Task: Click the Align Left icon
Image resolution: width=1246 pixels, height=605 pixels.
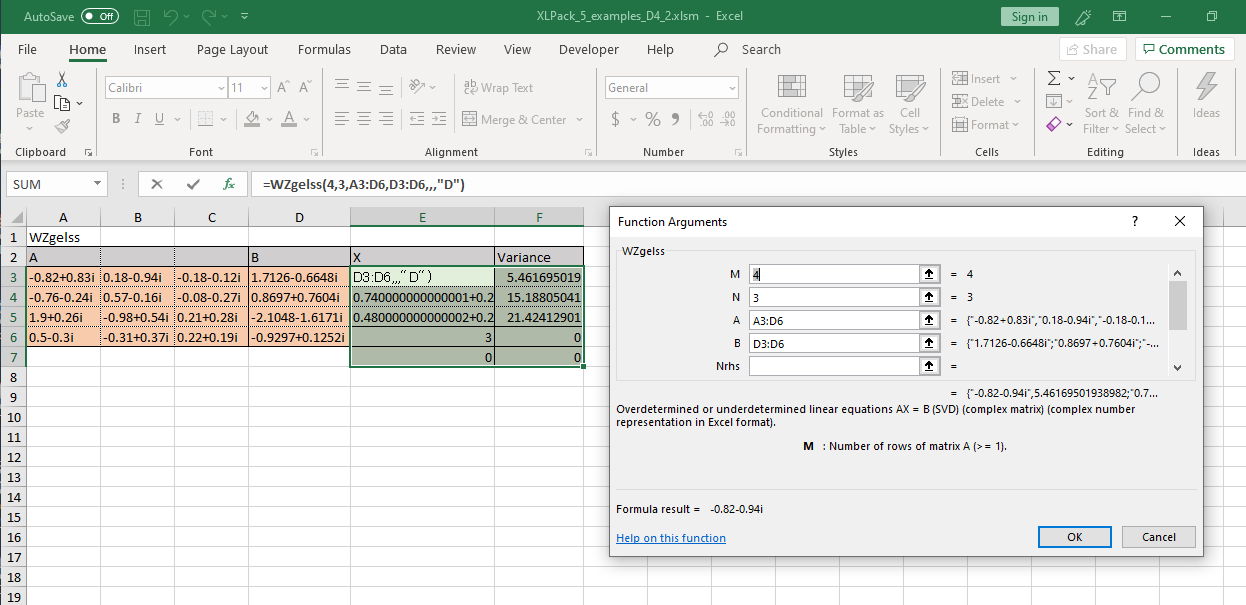Action: click(x=342, y=119)
